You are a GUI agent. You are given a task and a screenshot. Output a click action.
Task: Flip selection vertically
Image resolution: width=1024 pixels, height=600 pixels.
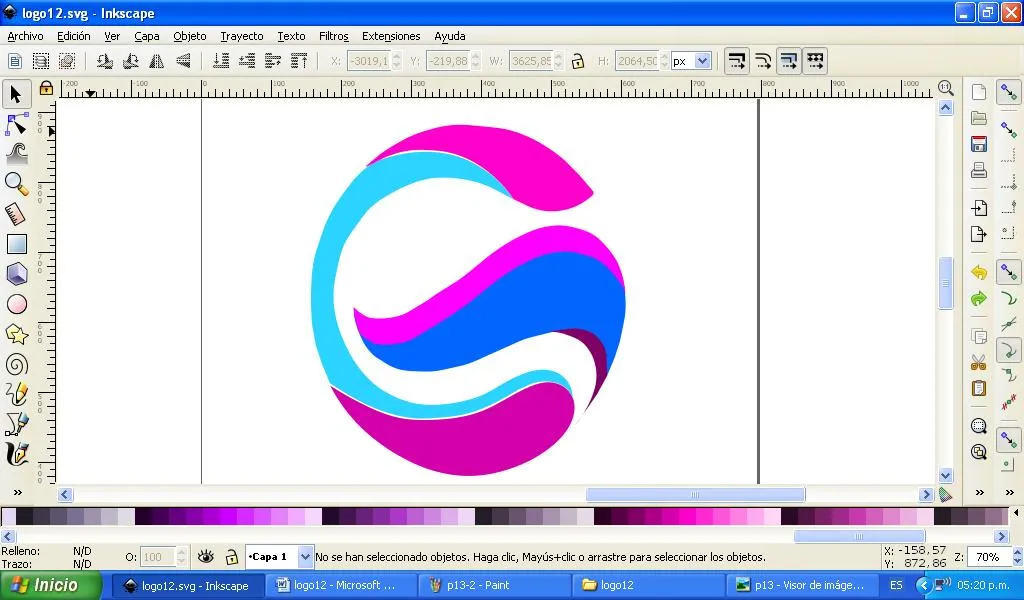coord(184,61)
